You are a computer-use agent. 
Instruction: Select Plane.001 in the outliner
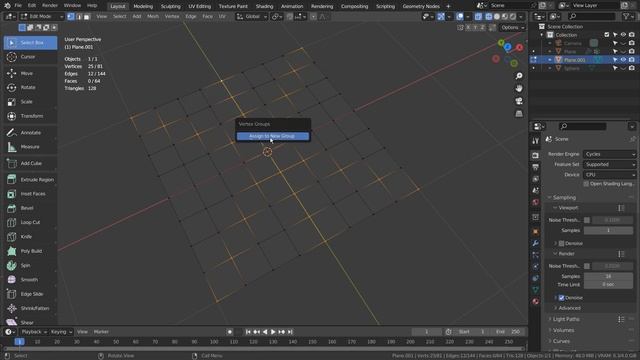pos(575,60)
